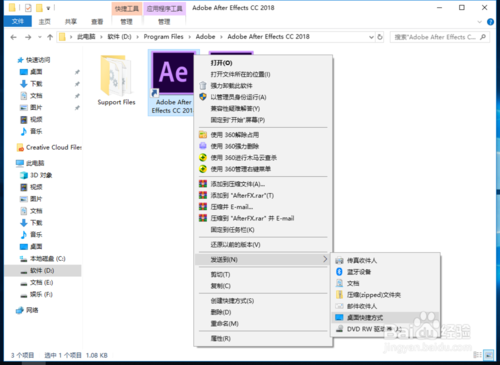Open the 文件 ribbon tab
This screenshot has height=365, width=500.
[x=18, y=22]
